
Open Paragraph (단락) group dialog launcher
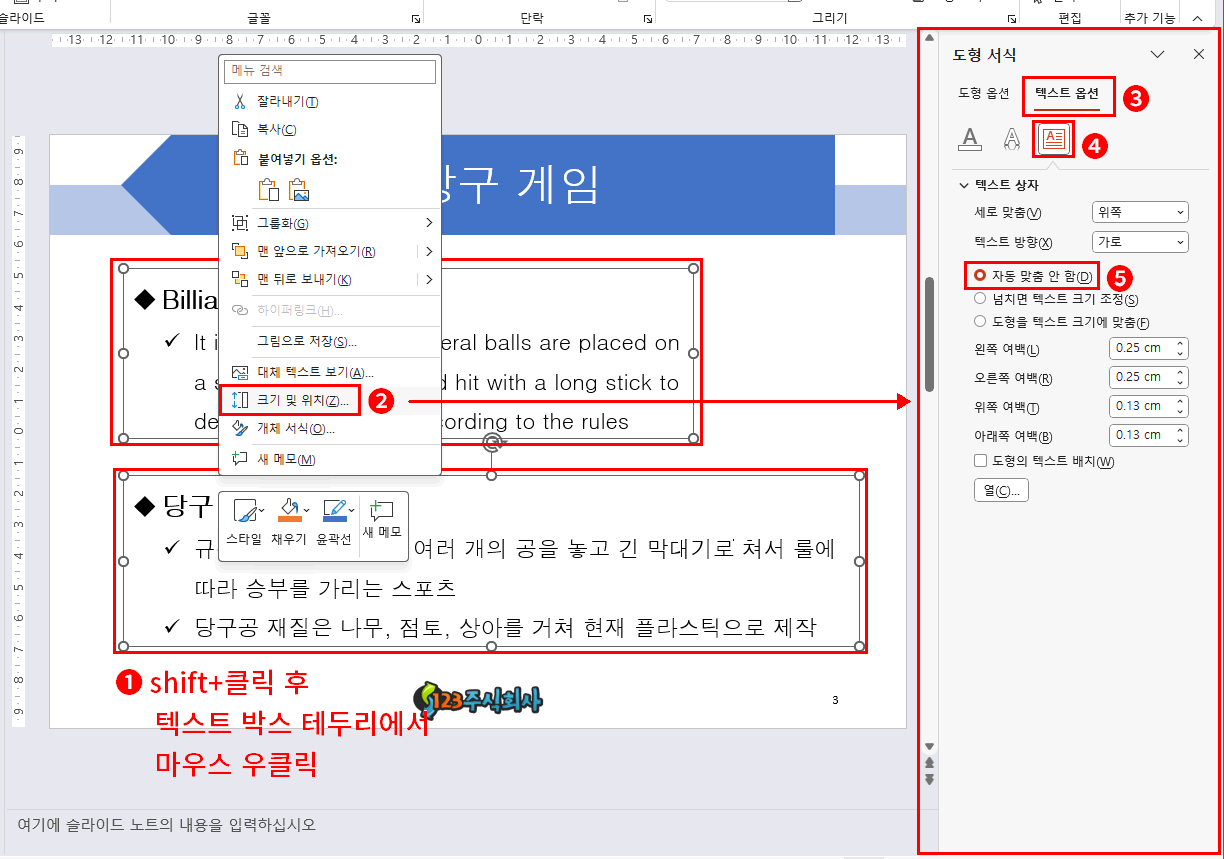(x=647, y=18)
